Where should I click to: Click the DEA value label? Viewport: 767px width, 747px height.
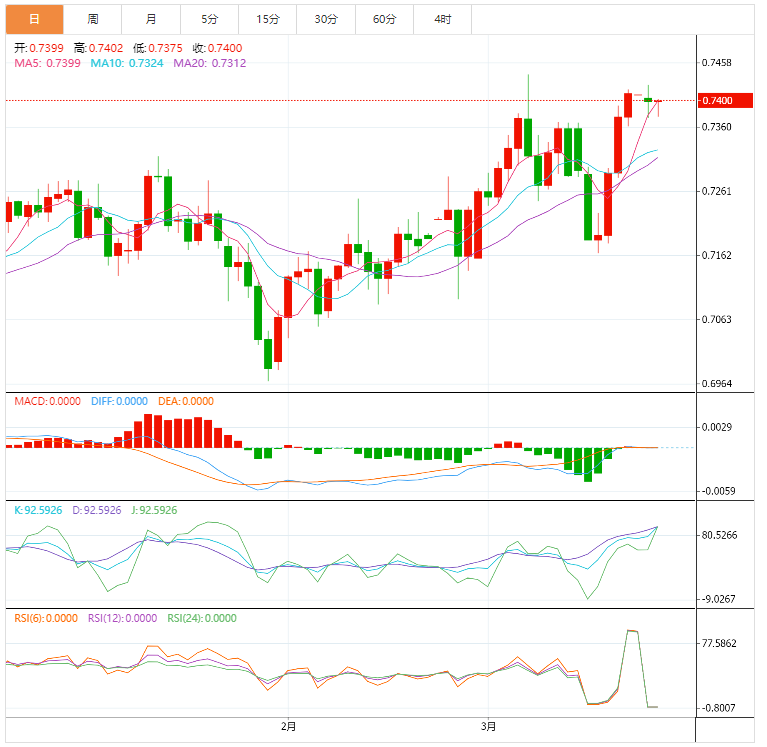tap(185, 401)
